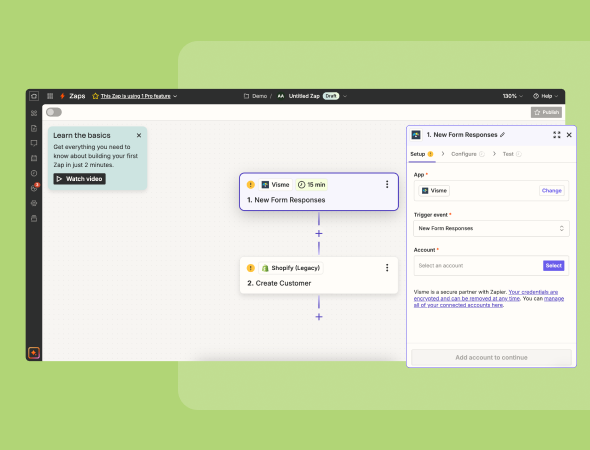The height and width of the screenshot is (450, 590).
Task: Click the star icon beside Pro feature notice
Action: pos(96,96)
